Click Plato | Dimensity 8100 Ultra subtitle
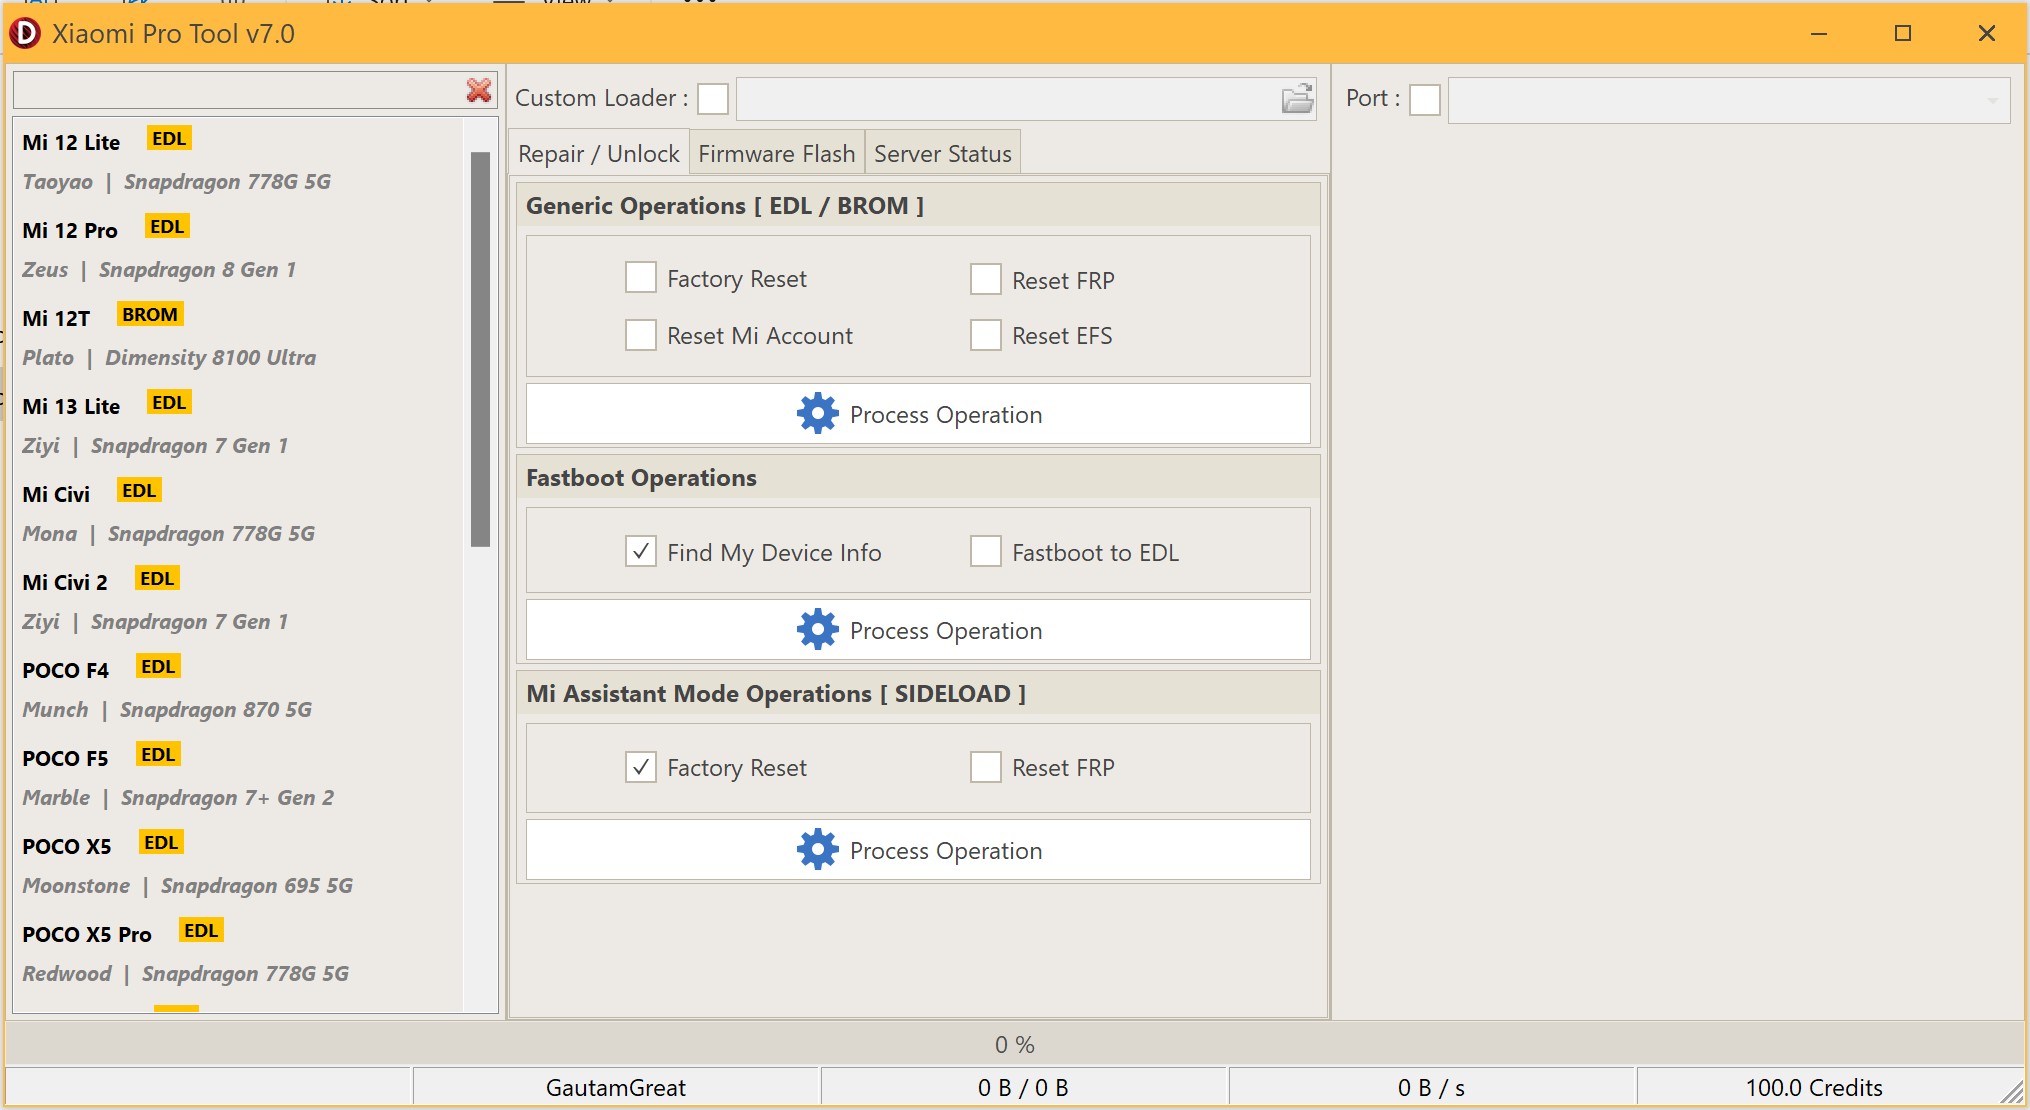2030x1110 pixels. (x=169, y=358)
